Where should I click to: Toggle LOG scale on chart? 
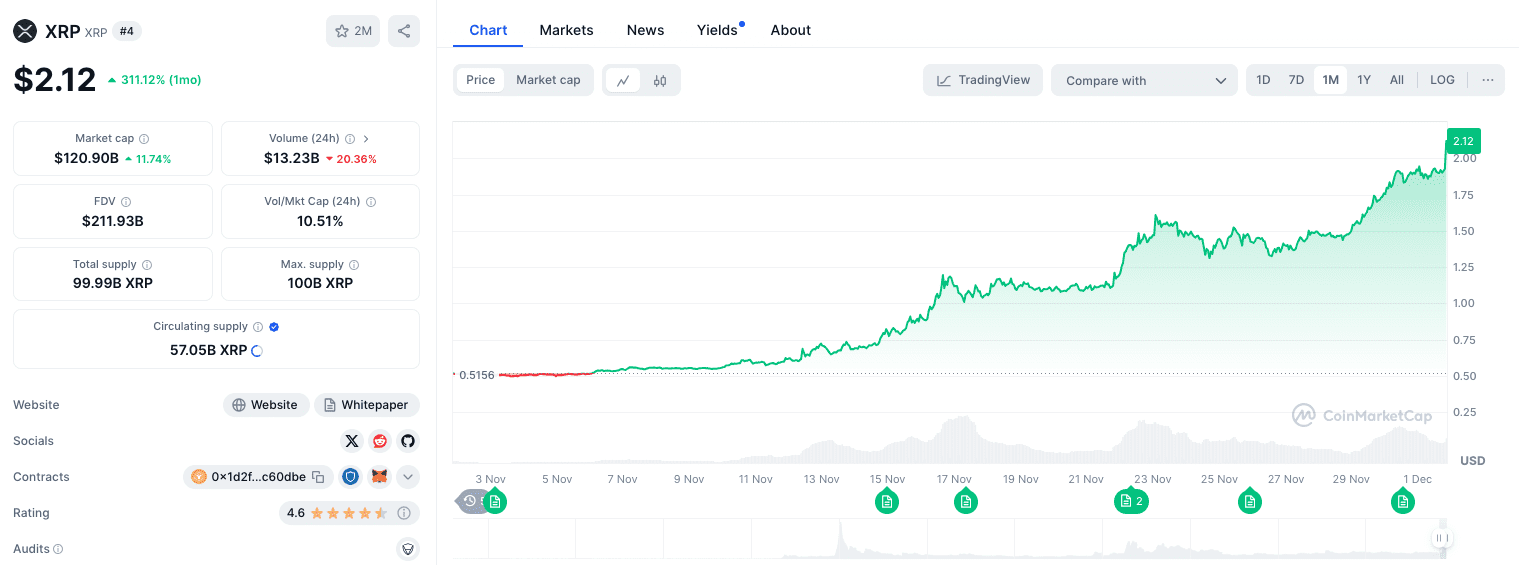1442,80
